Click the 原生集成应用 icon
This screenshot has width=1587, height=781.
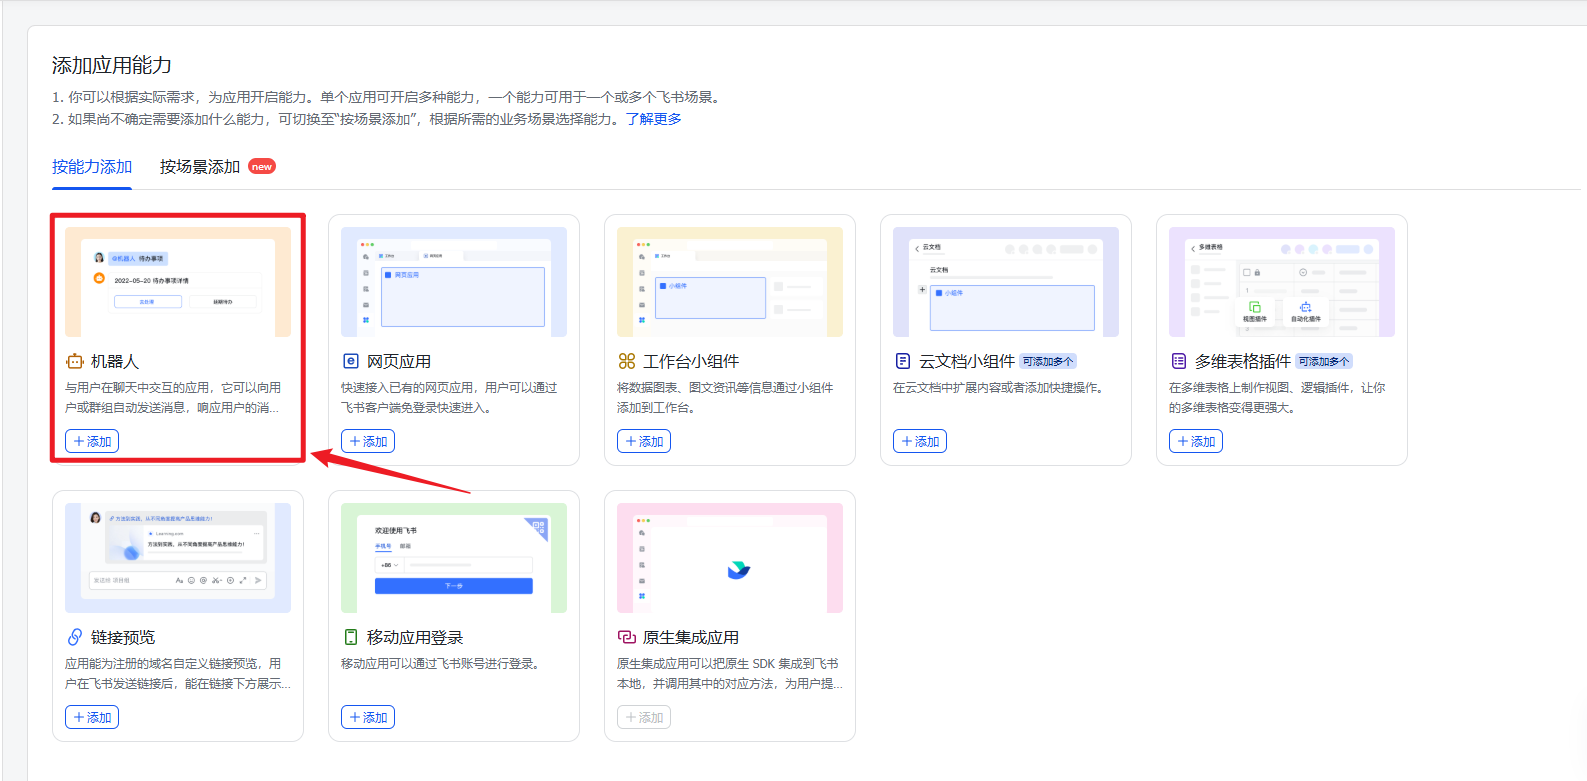point(627,637)
